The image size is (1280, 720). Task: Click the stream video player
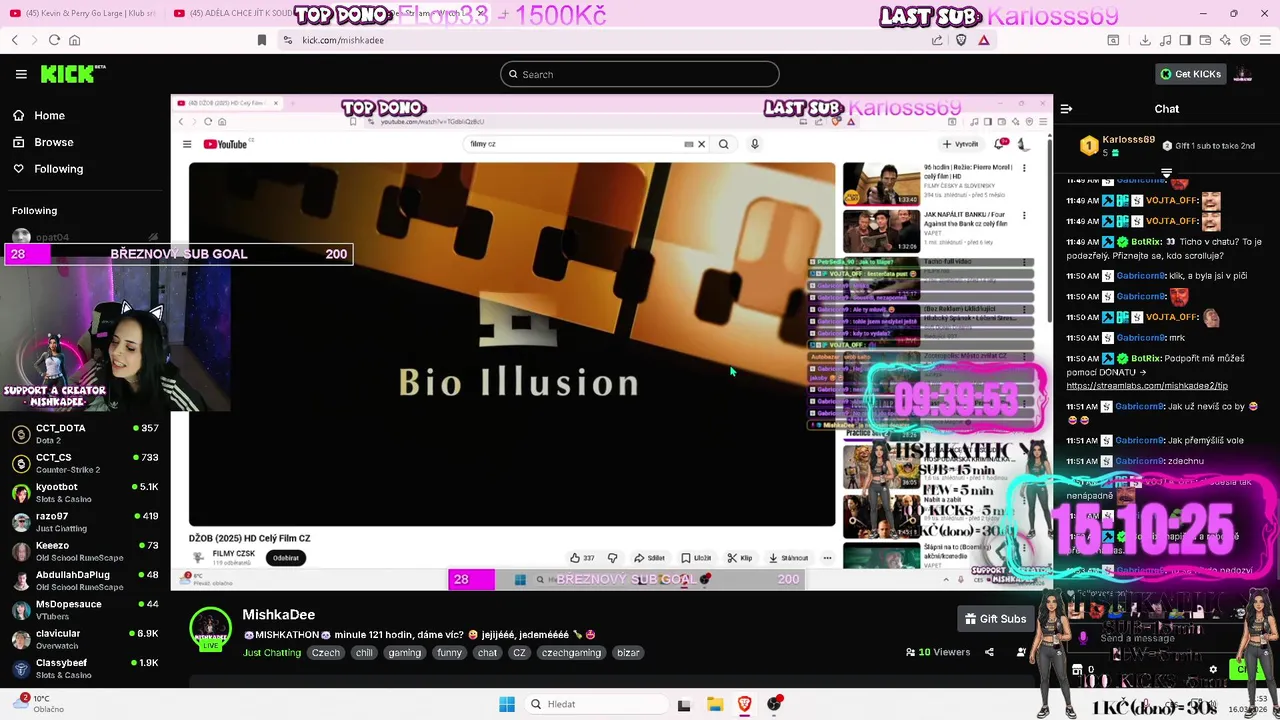point(611,340)
